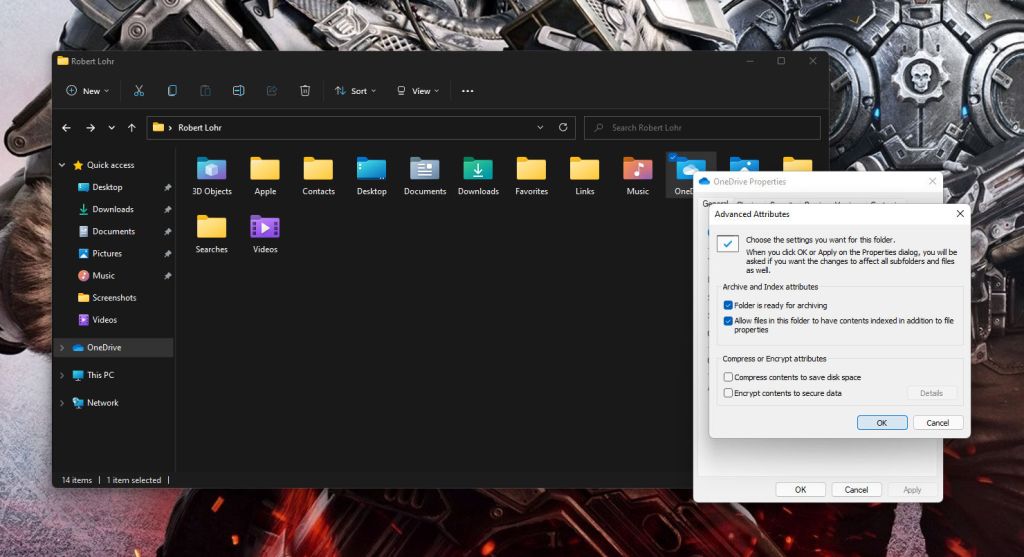
Task: Enable Encrypt contents to secure data
Action: pyautogui.click(x=728, y=393)
